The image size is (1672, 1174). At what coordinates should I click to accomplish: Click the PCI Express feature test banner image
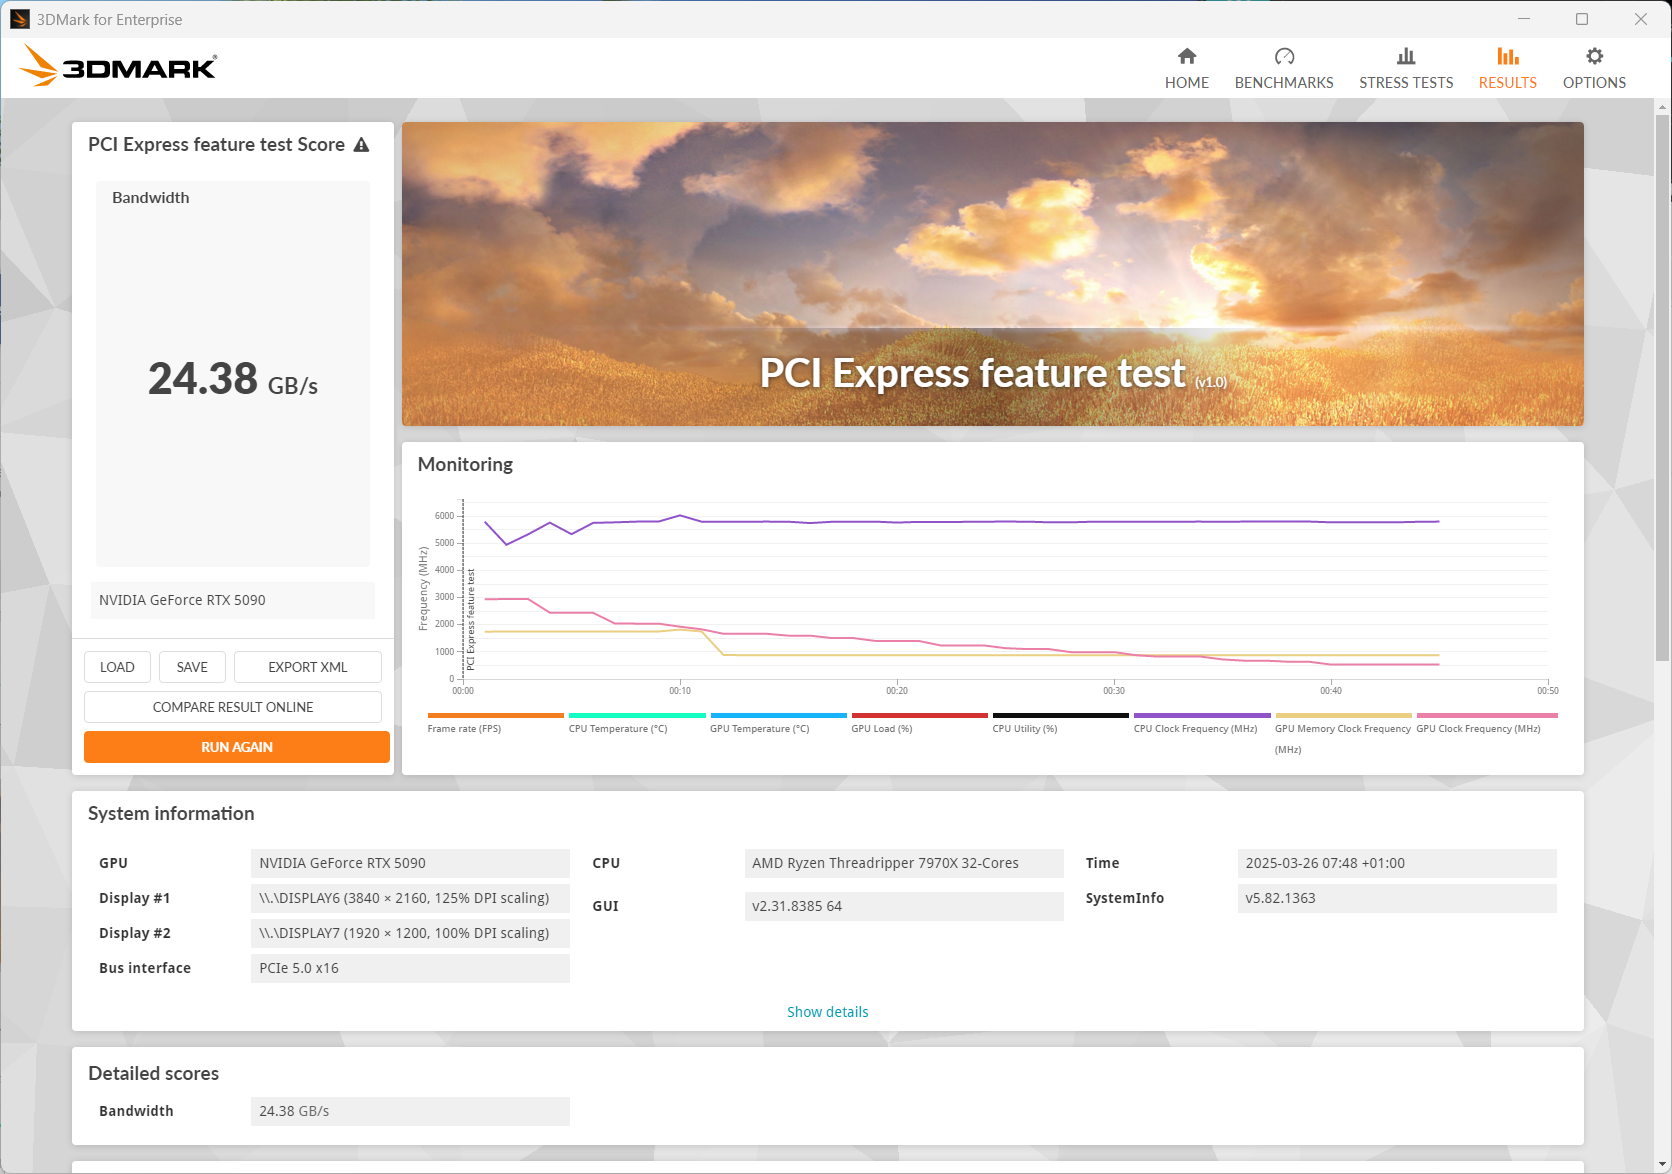point(992,274)
